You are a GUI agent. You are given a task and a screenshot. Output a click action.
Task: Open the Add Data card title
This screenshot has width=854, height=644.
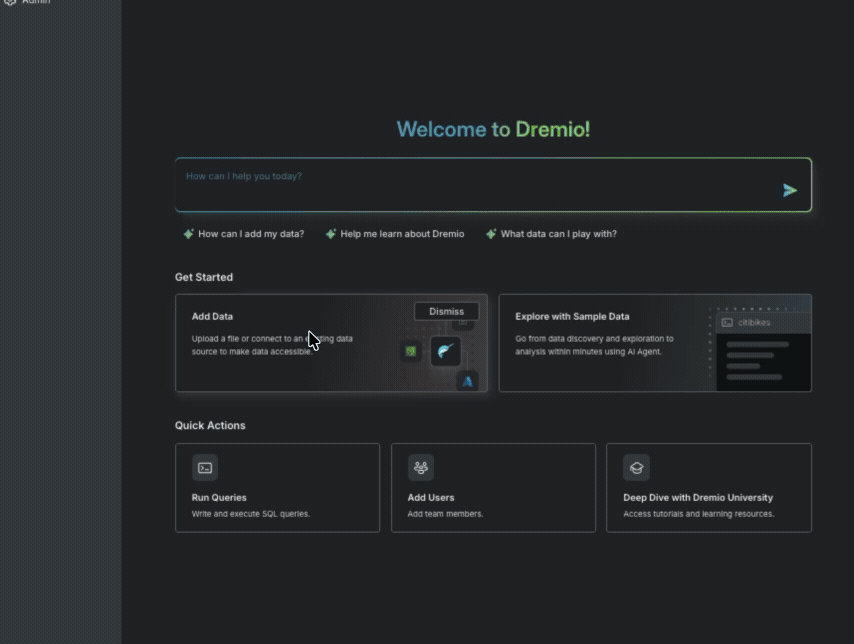pyautogui.click(x=212, y=317)
